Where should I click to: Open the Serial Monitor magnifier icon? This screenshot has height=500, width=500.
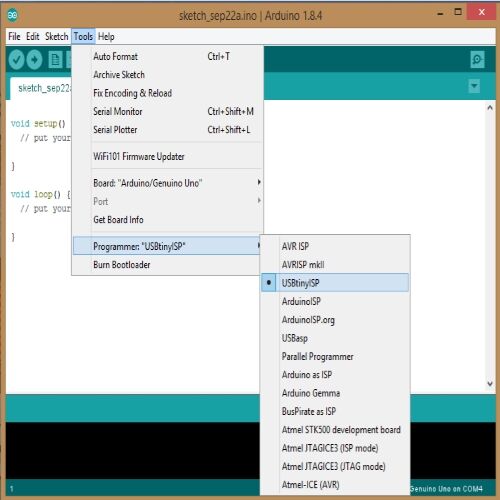[477, 60]
